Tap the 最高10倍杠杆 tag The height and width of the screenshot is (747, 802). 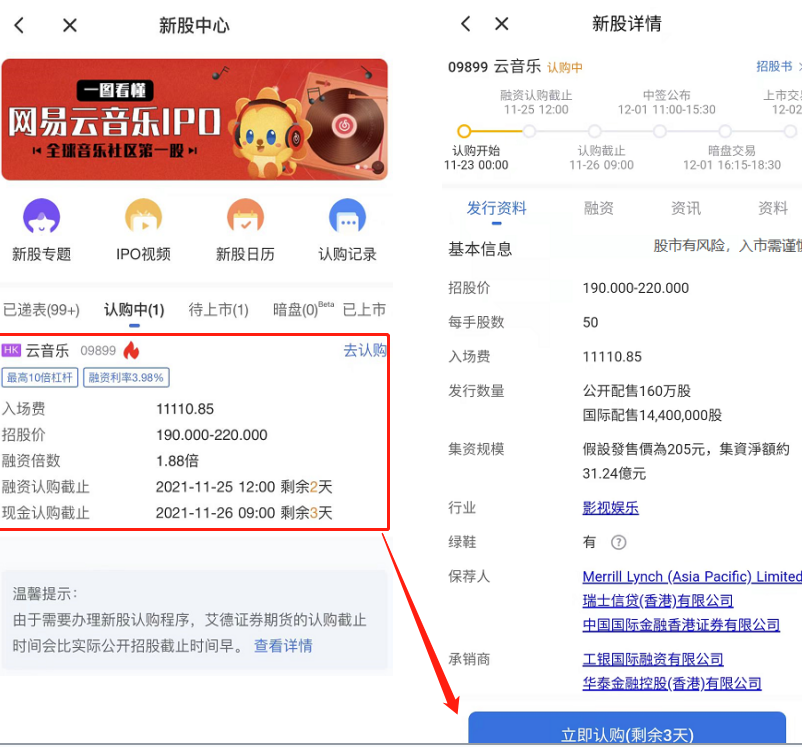[x=40, y=378]
